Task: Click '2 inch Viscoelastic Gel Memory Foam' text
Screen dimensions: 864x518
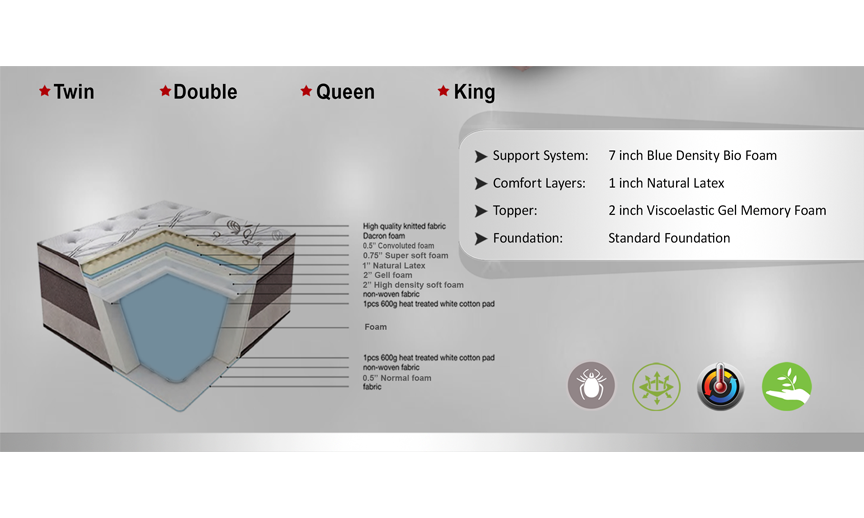Action: point(717,211)
